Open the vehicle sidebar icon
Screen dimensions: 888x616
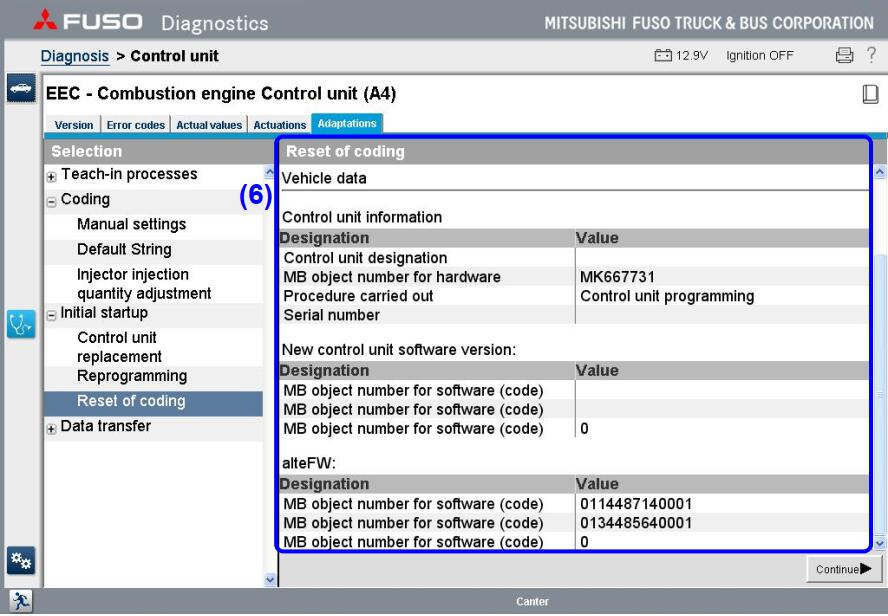coord(21,88)
